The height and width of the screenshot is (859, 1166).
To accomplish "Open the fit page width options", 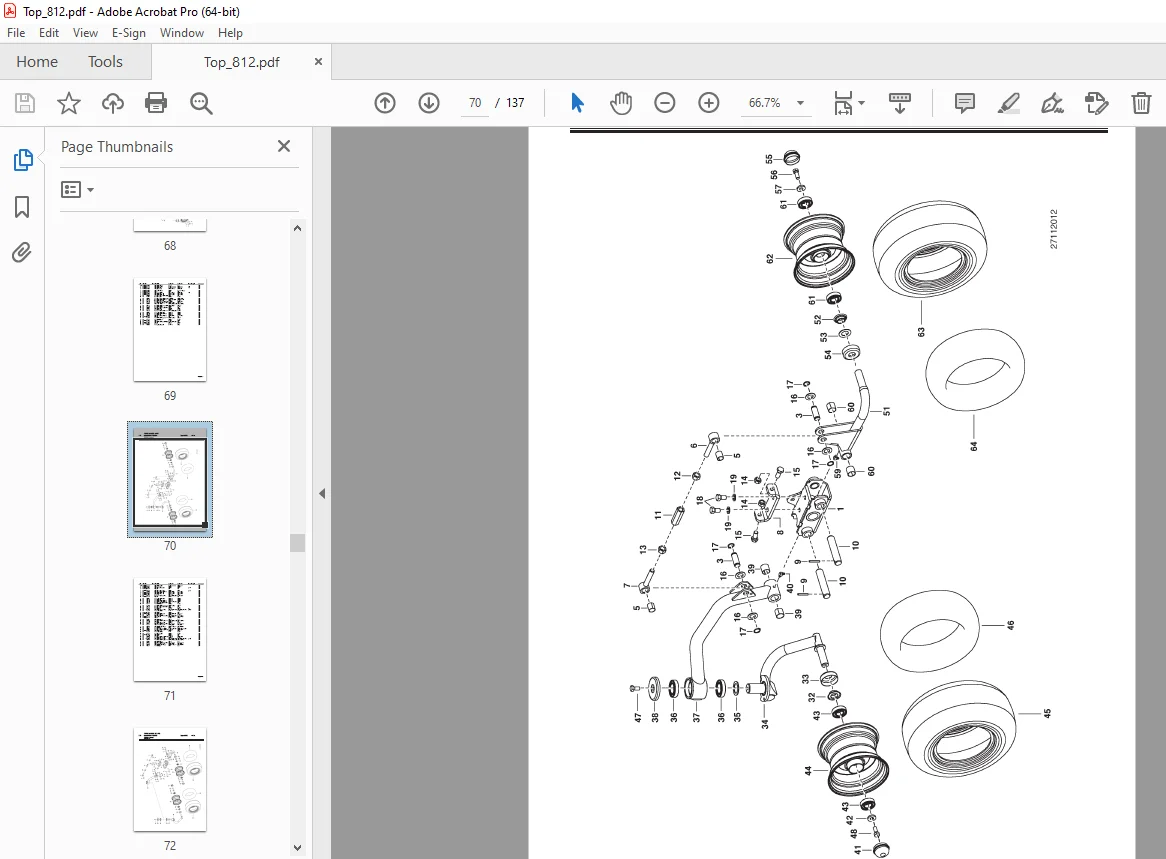I will click(x=843, y=103).
